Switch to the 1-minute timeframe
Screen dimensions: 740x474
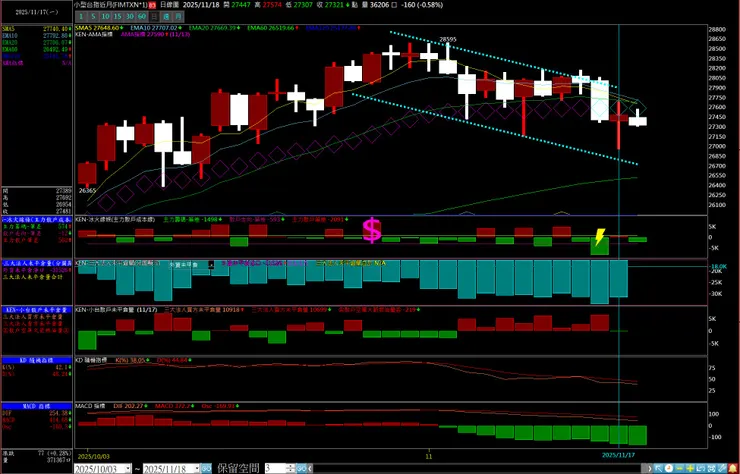point(81,17)
